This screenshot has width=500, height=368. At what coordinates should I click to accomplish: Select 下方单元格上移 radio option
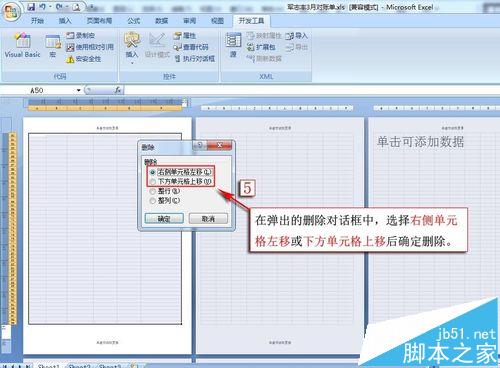[180, 182]
